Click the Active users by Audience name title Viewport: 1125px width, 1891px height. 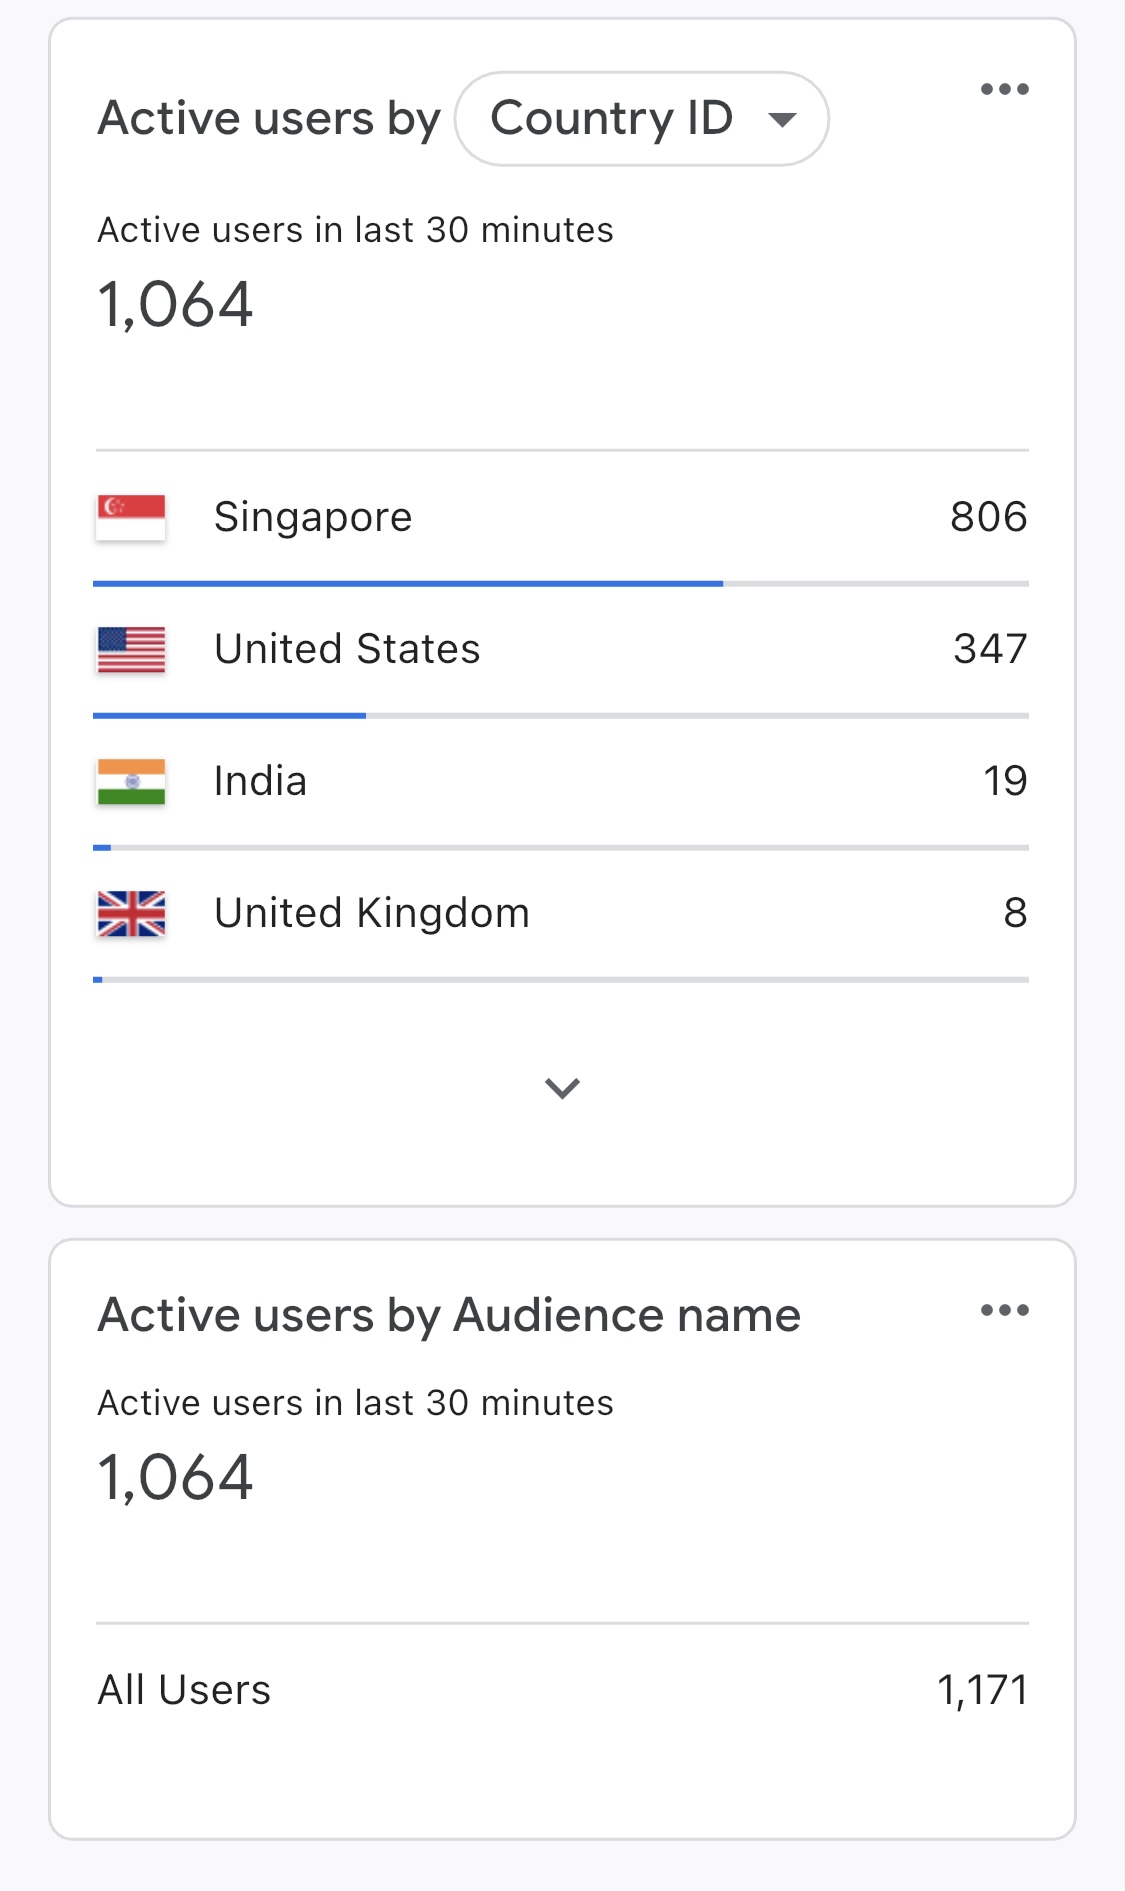click(x=449, y=1315)
